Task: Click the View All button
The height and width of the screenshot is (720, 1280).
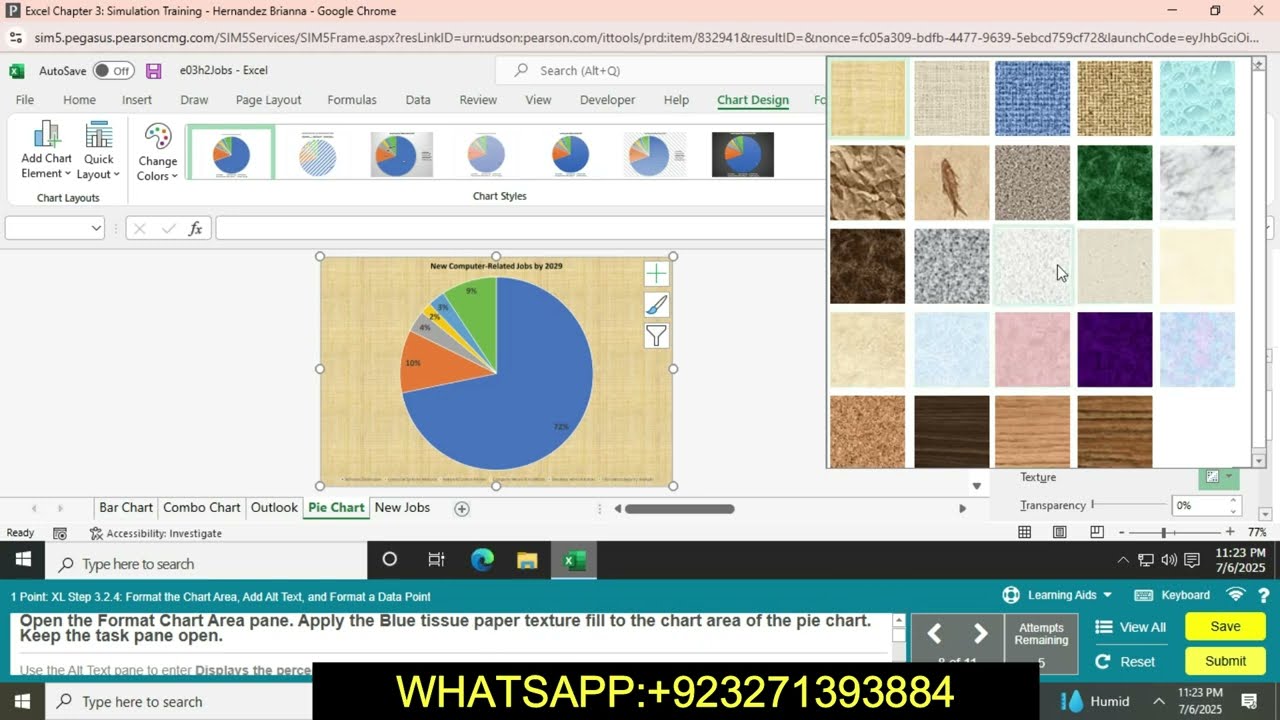Action: [1131, 627]
